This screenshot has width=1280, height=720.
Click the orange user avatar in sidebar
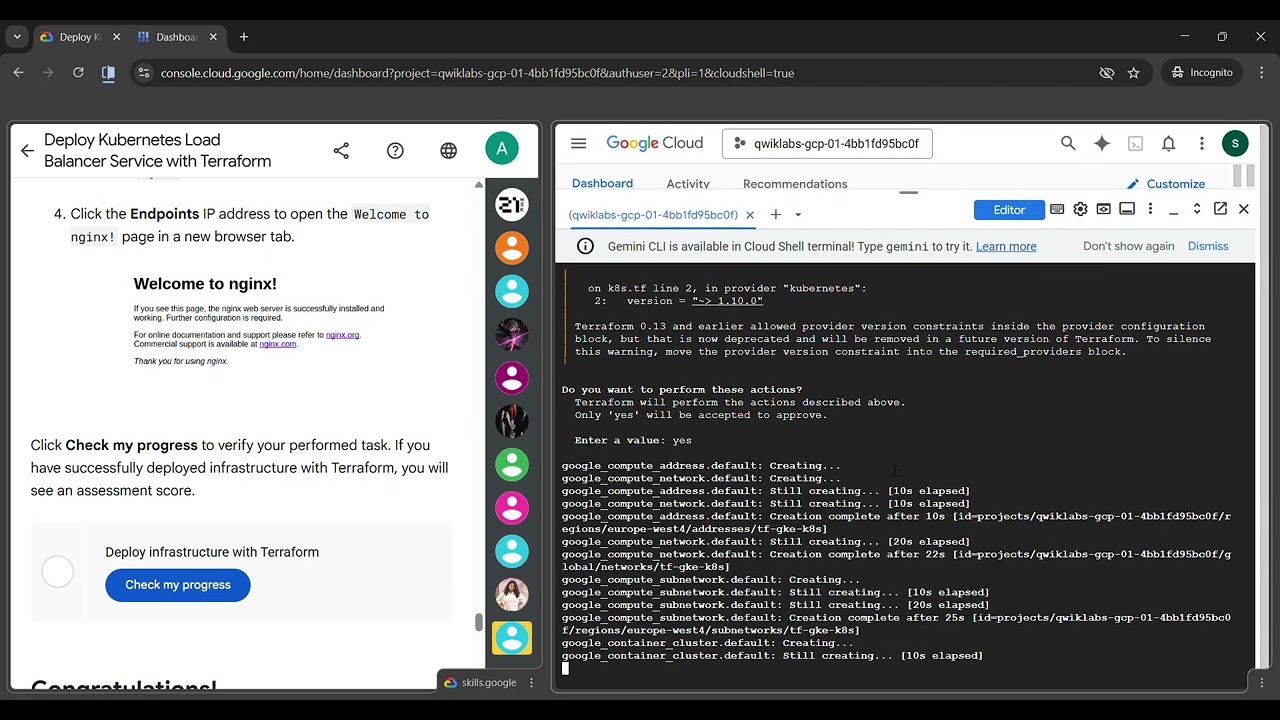[x=512, y=248]
